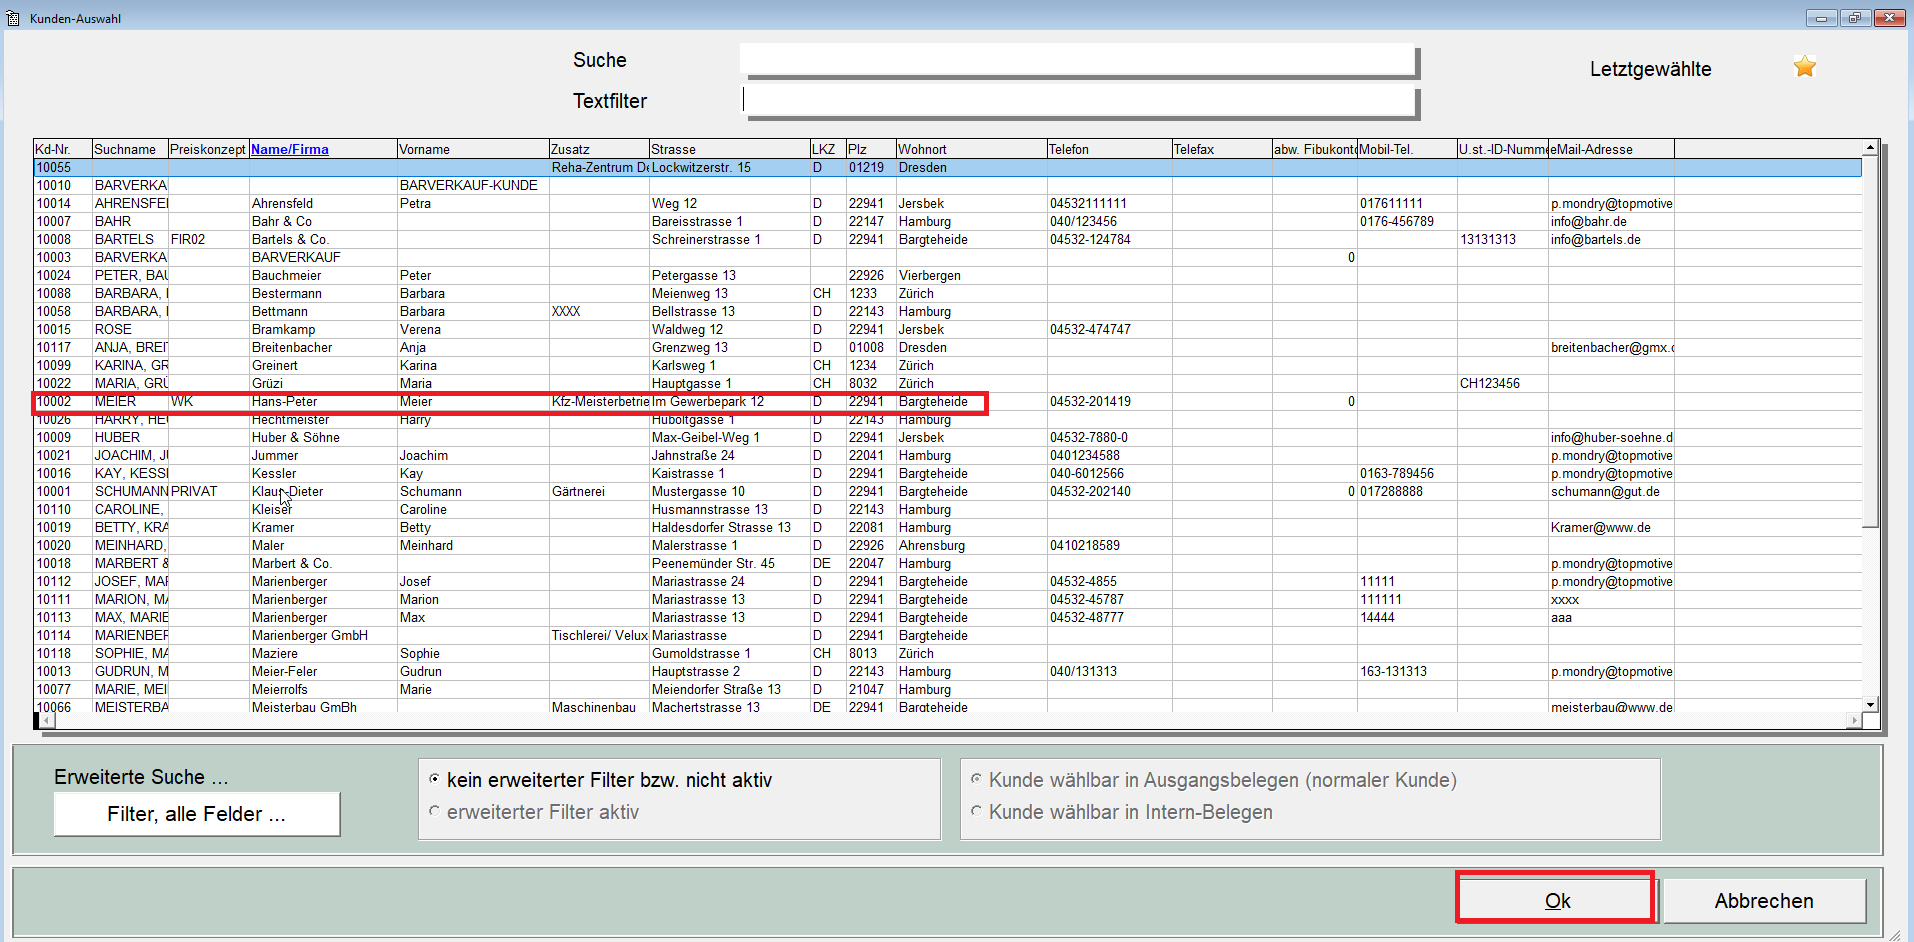The image size is (1914, 942).
Task: Select customer 'Jummer' row
Action: pyautogui.click(x=948, y=455)
